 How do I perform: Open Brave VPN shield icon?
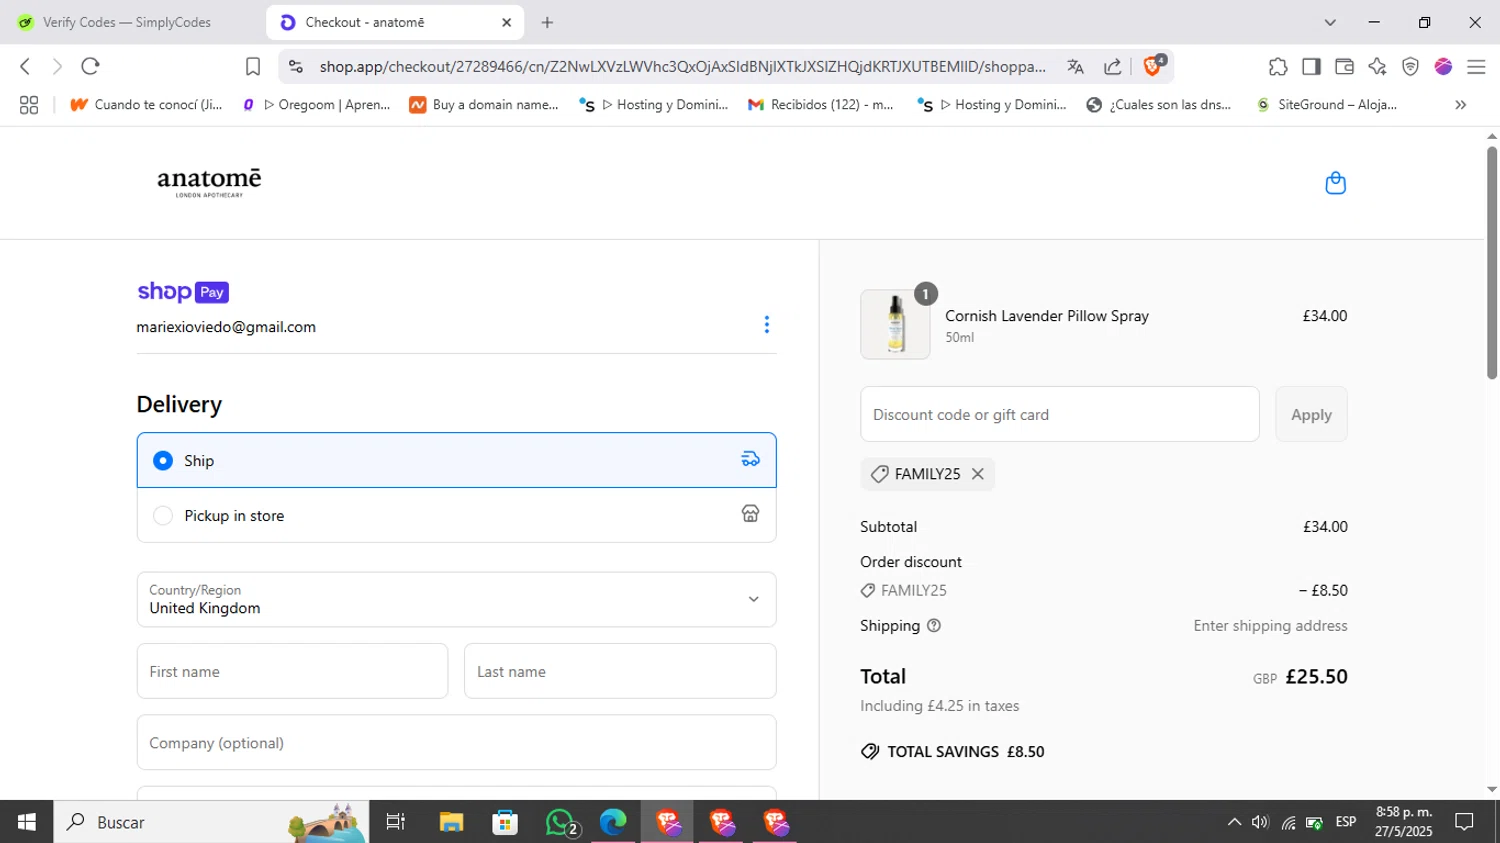pyautogui.click(x=1410, y=67)
